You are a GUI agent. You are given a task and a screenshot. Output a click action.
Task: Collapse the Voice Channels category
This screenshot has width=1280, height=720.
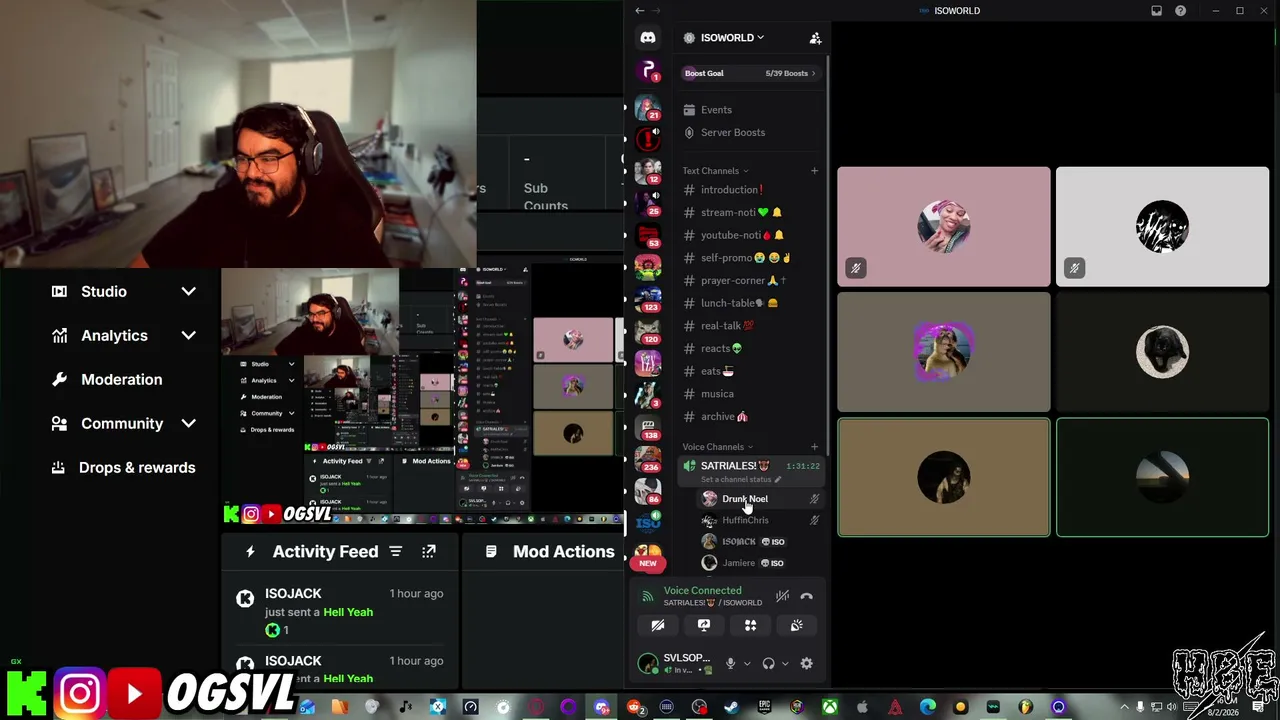(x=718, y=447)
